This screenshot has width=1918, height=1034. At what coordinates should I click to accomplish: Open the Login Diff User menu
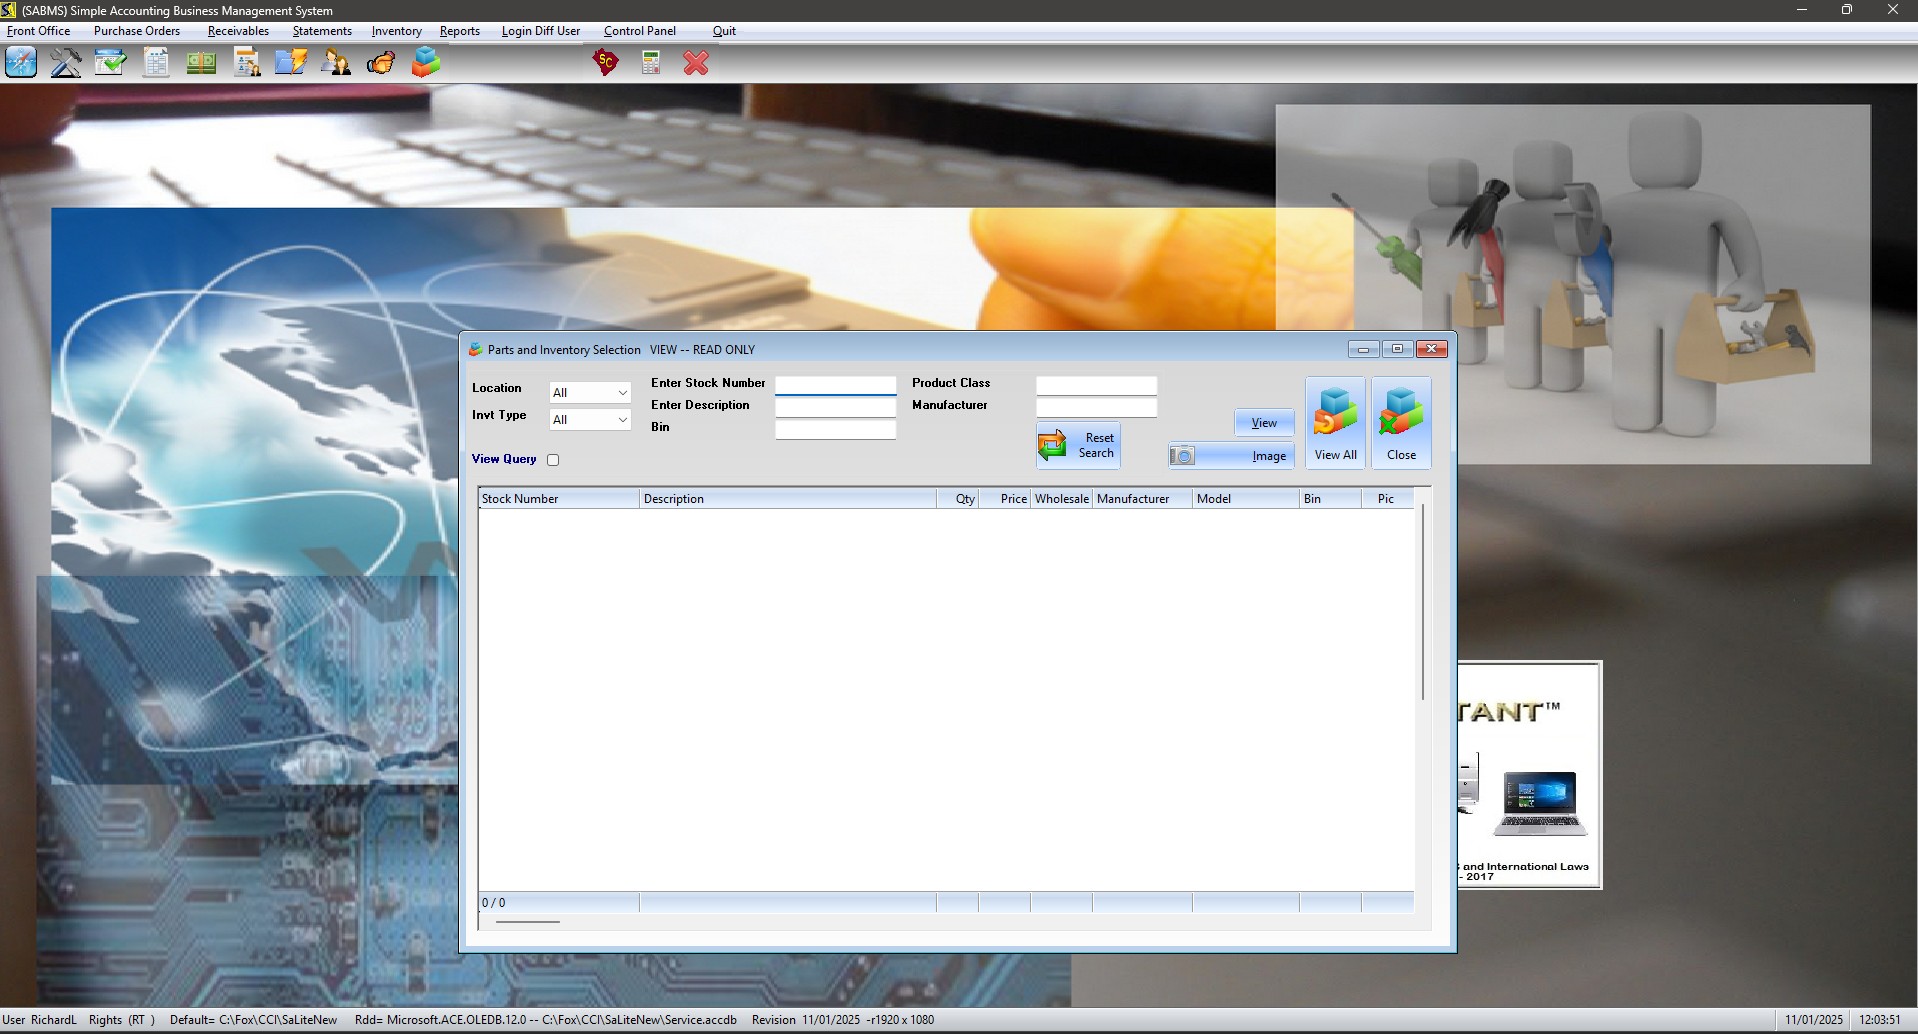tap(541, 31)
